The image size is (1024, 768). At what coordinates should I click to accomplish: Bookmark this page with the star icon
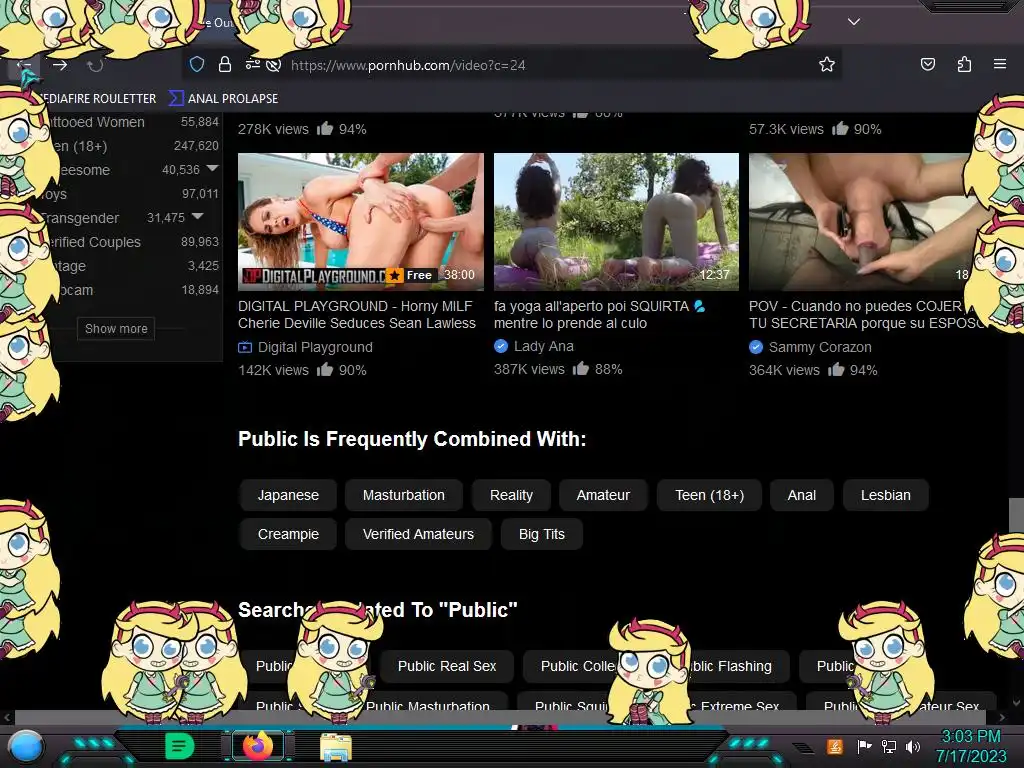click(827, 64)
